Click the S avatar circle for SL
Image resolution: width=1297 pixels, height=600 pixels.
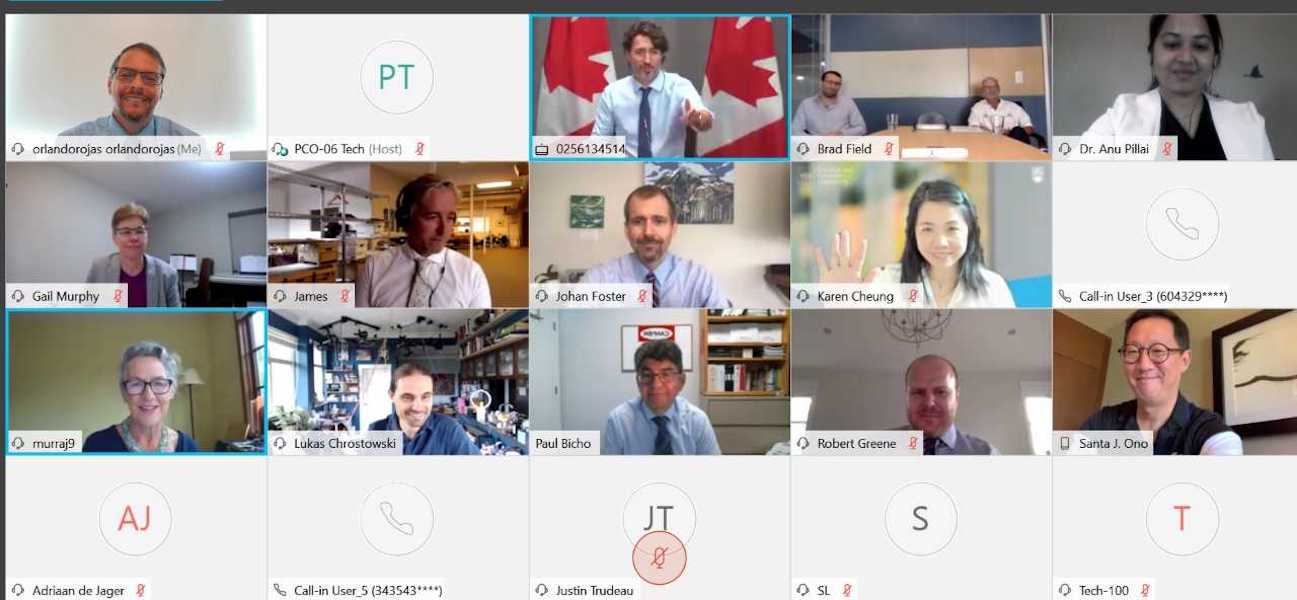920,519
